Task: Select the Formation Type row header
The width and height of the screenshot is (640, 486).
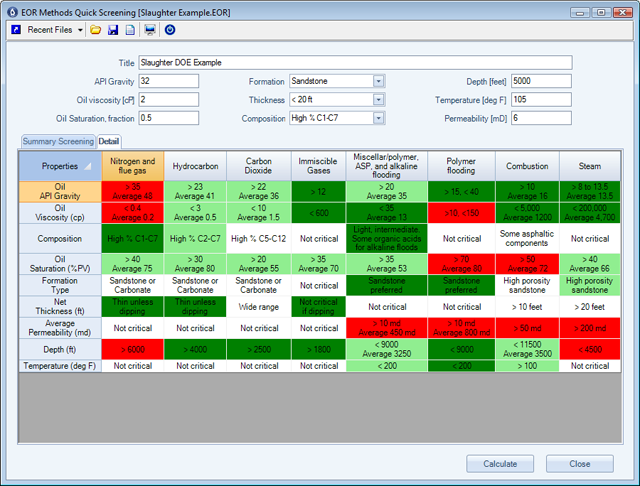Action: [x=60, y=285]
